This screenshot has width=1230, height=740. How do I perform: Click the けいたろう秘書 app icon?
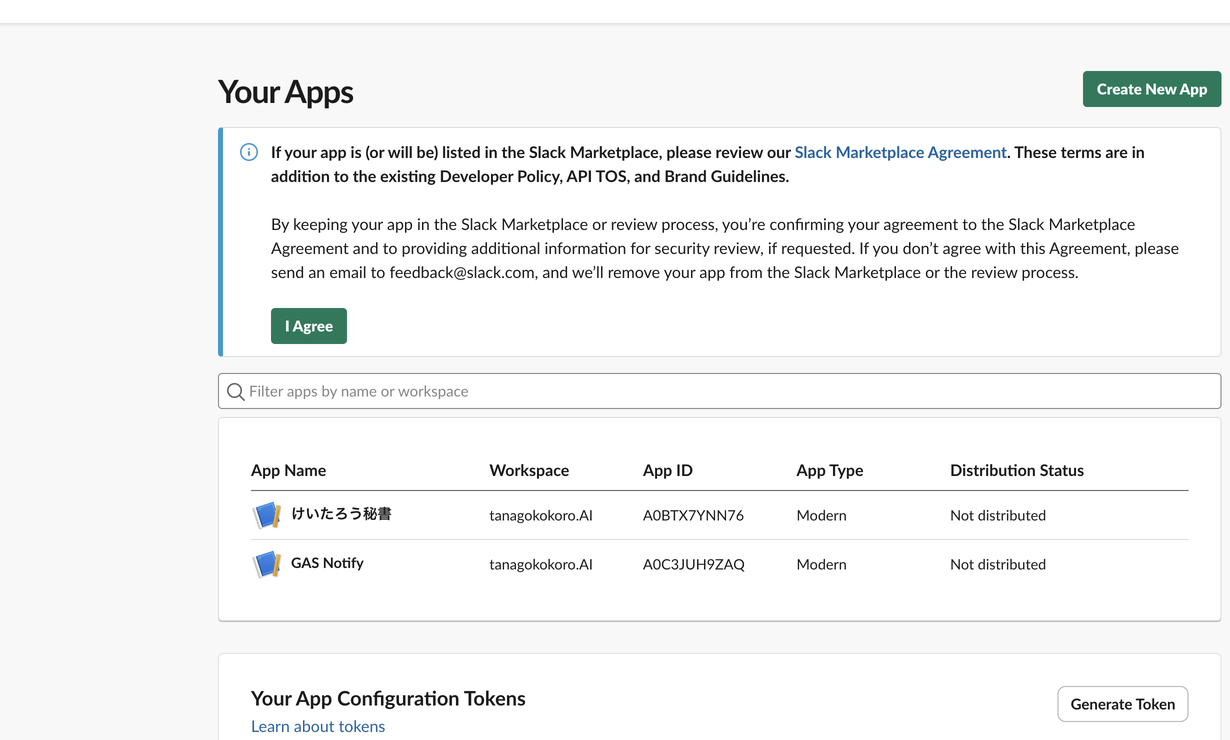pyautogui.click(x=266, y=515)
